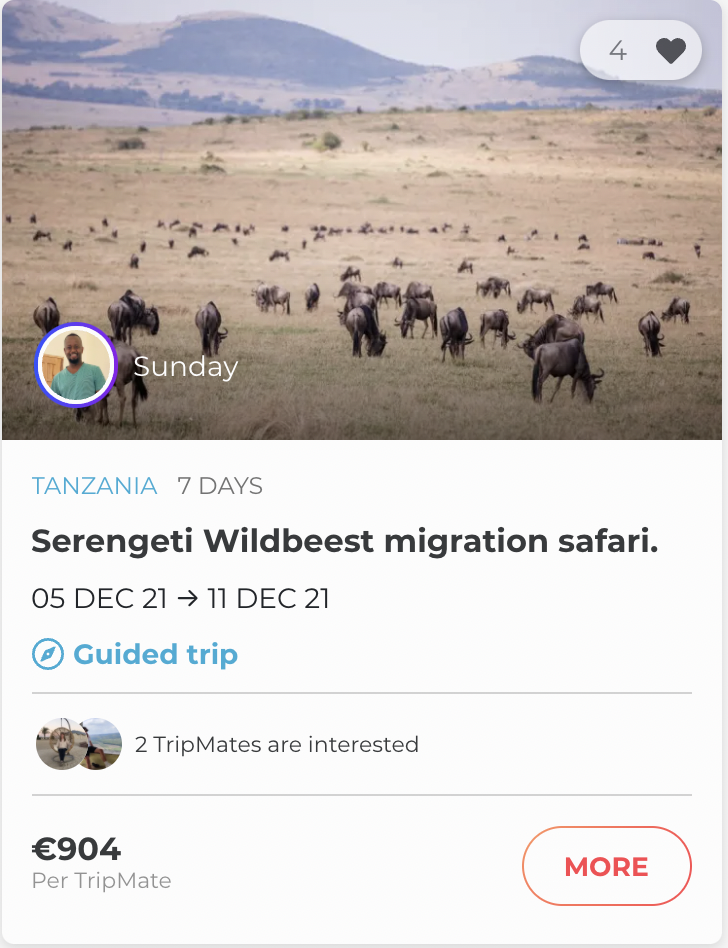The image size is (728, 948).
Task: Click the end date 11 DEC 21
Action: pyautogui.click(x=269, y=598)
